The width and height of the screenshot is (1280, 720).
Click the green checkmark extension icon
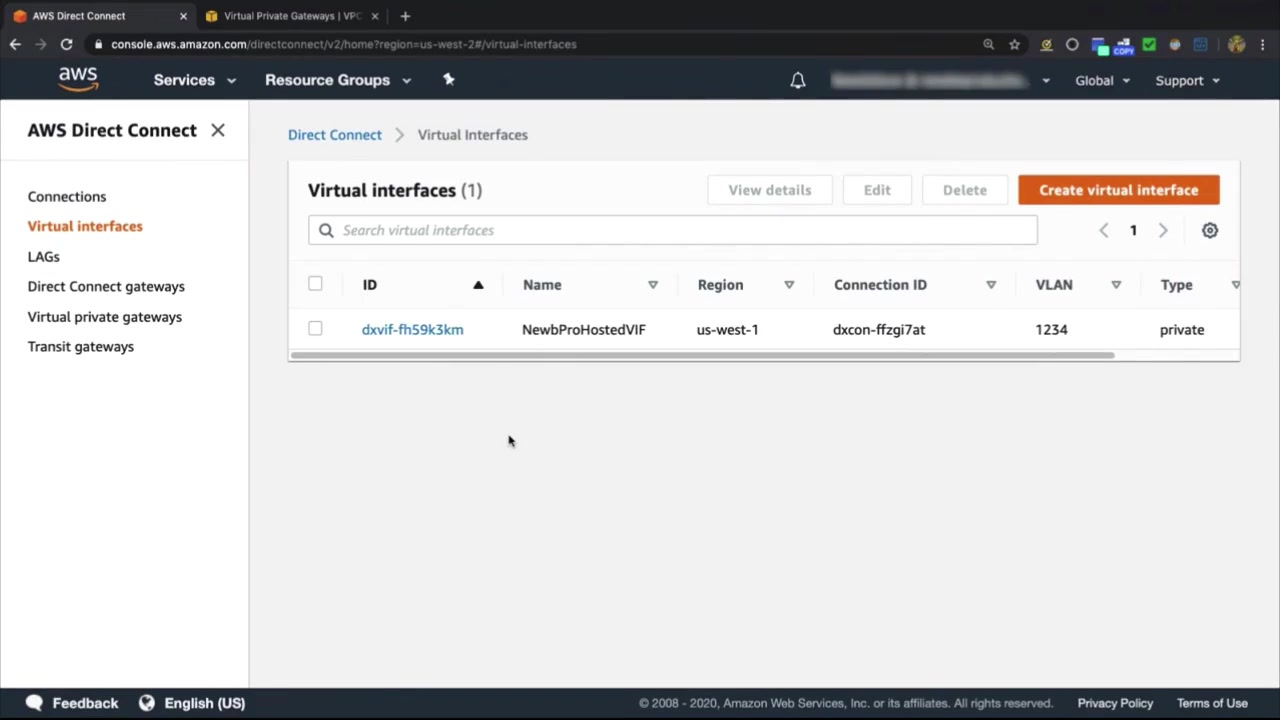pos(1149,44)
